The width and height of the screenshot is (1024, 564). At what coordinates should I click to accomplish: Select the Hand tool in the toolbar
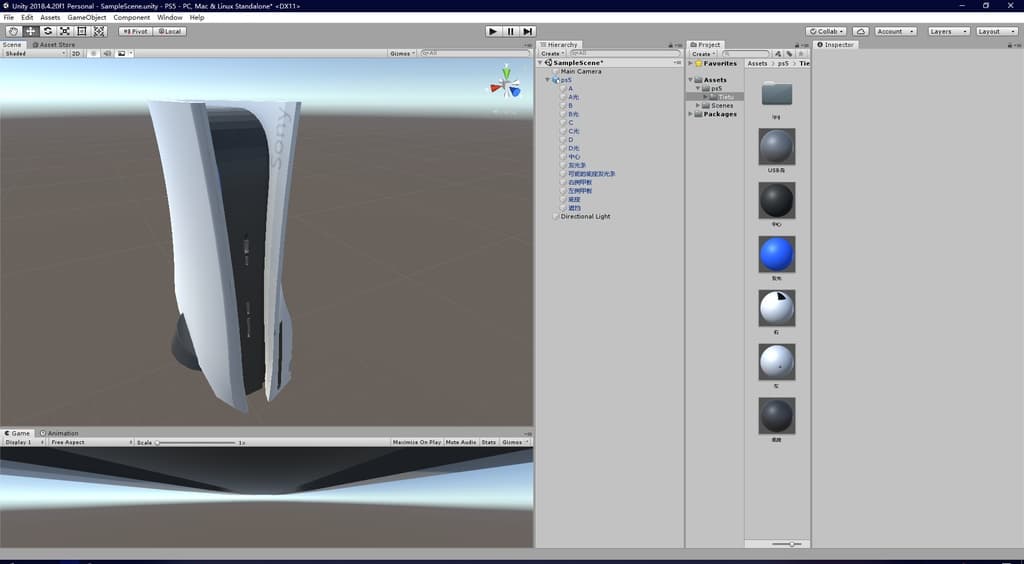pyautogui.click(x=13, y=31)
